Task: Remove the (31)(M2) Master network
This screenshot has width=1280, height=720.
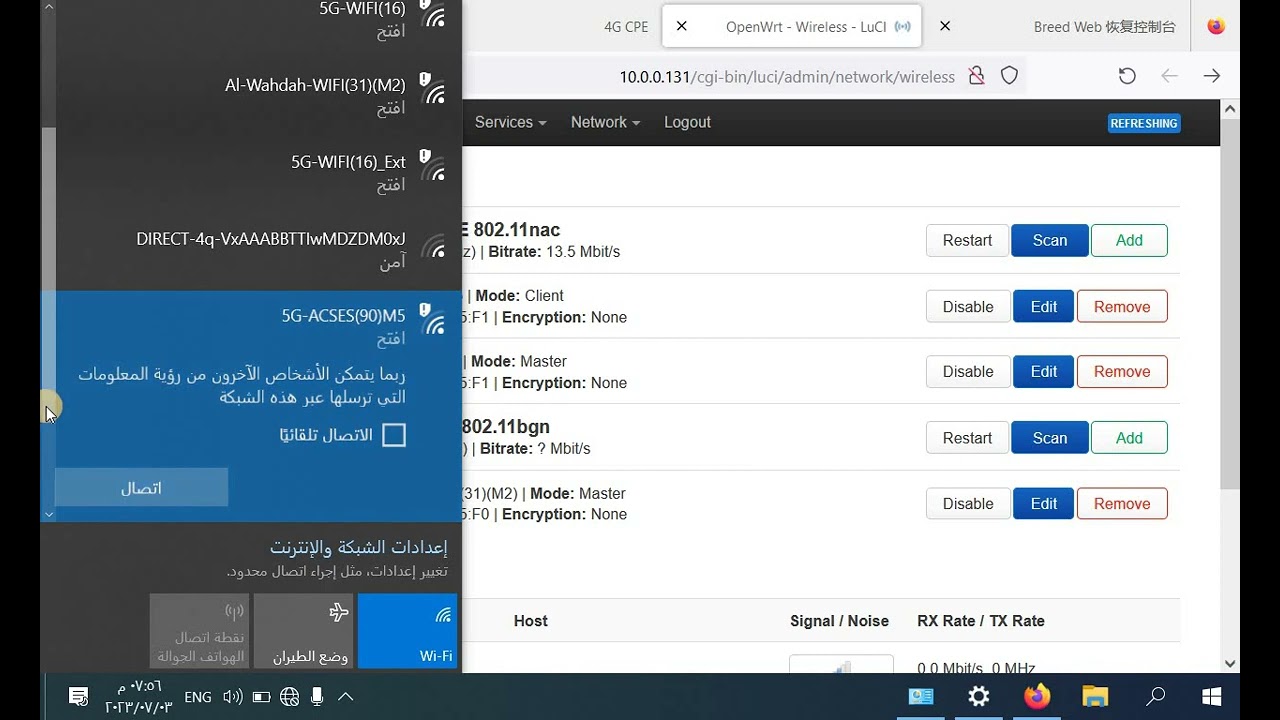Action: click(1122, 504)
